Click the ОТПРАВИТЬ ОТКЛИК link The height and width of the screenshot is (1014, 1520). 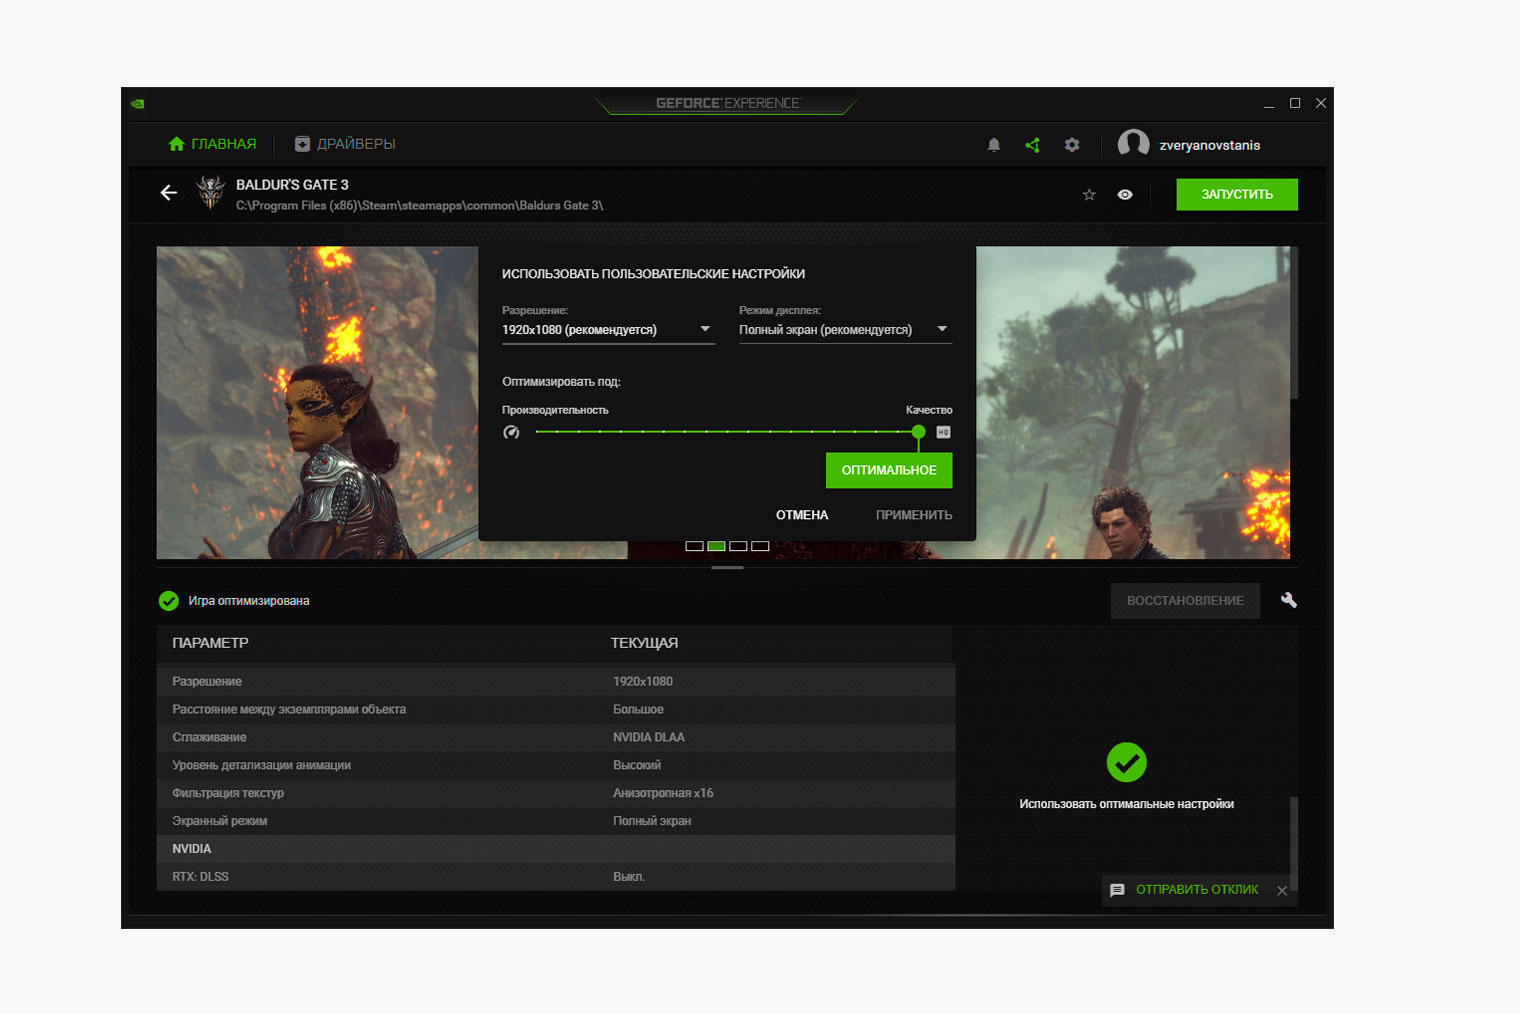(1197, 890)
